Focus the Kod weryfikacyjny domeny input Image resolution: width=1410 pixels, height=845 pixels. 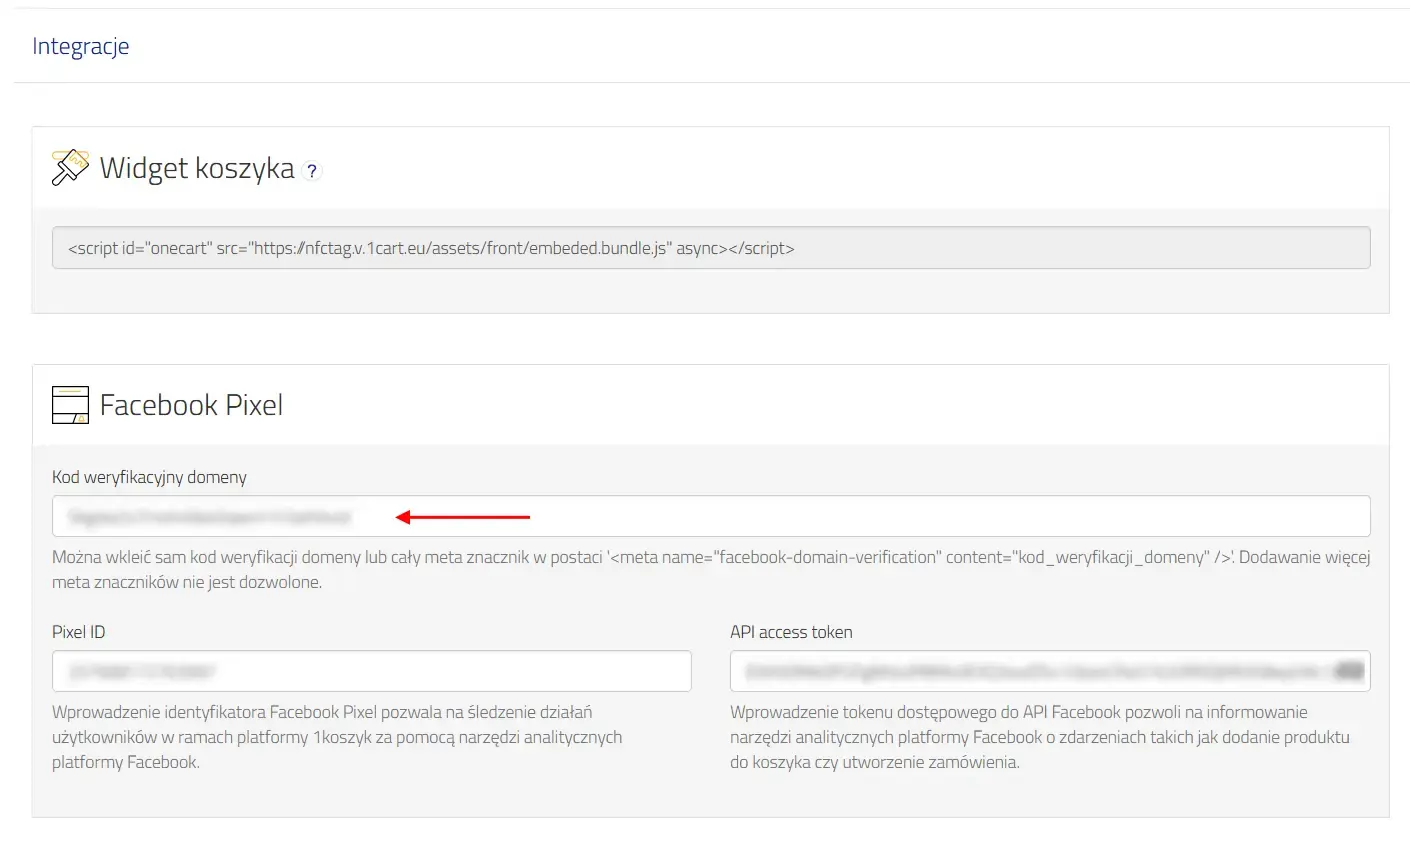click(711, 516)
